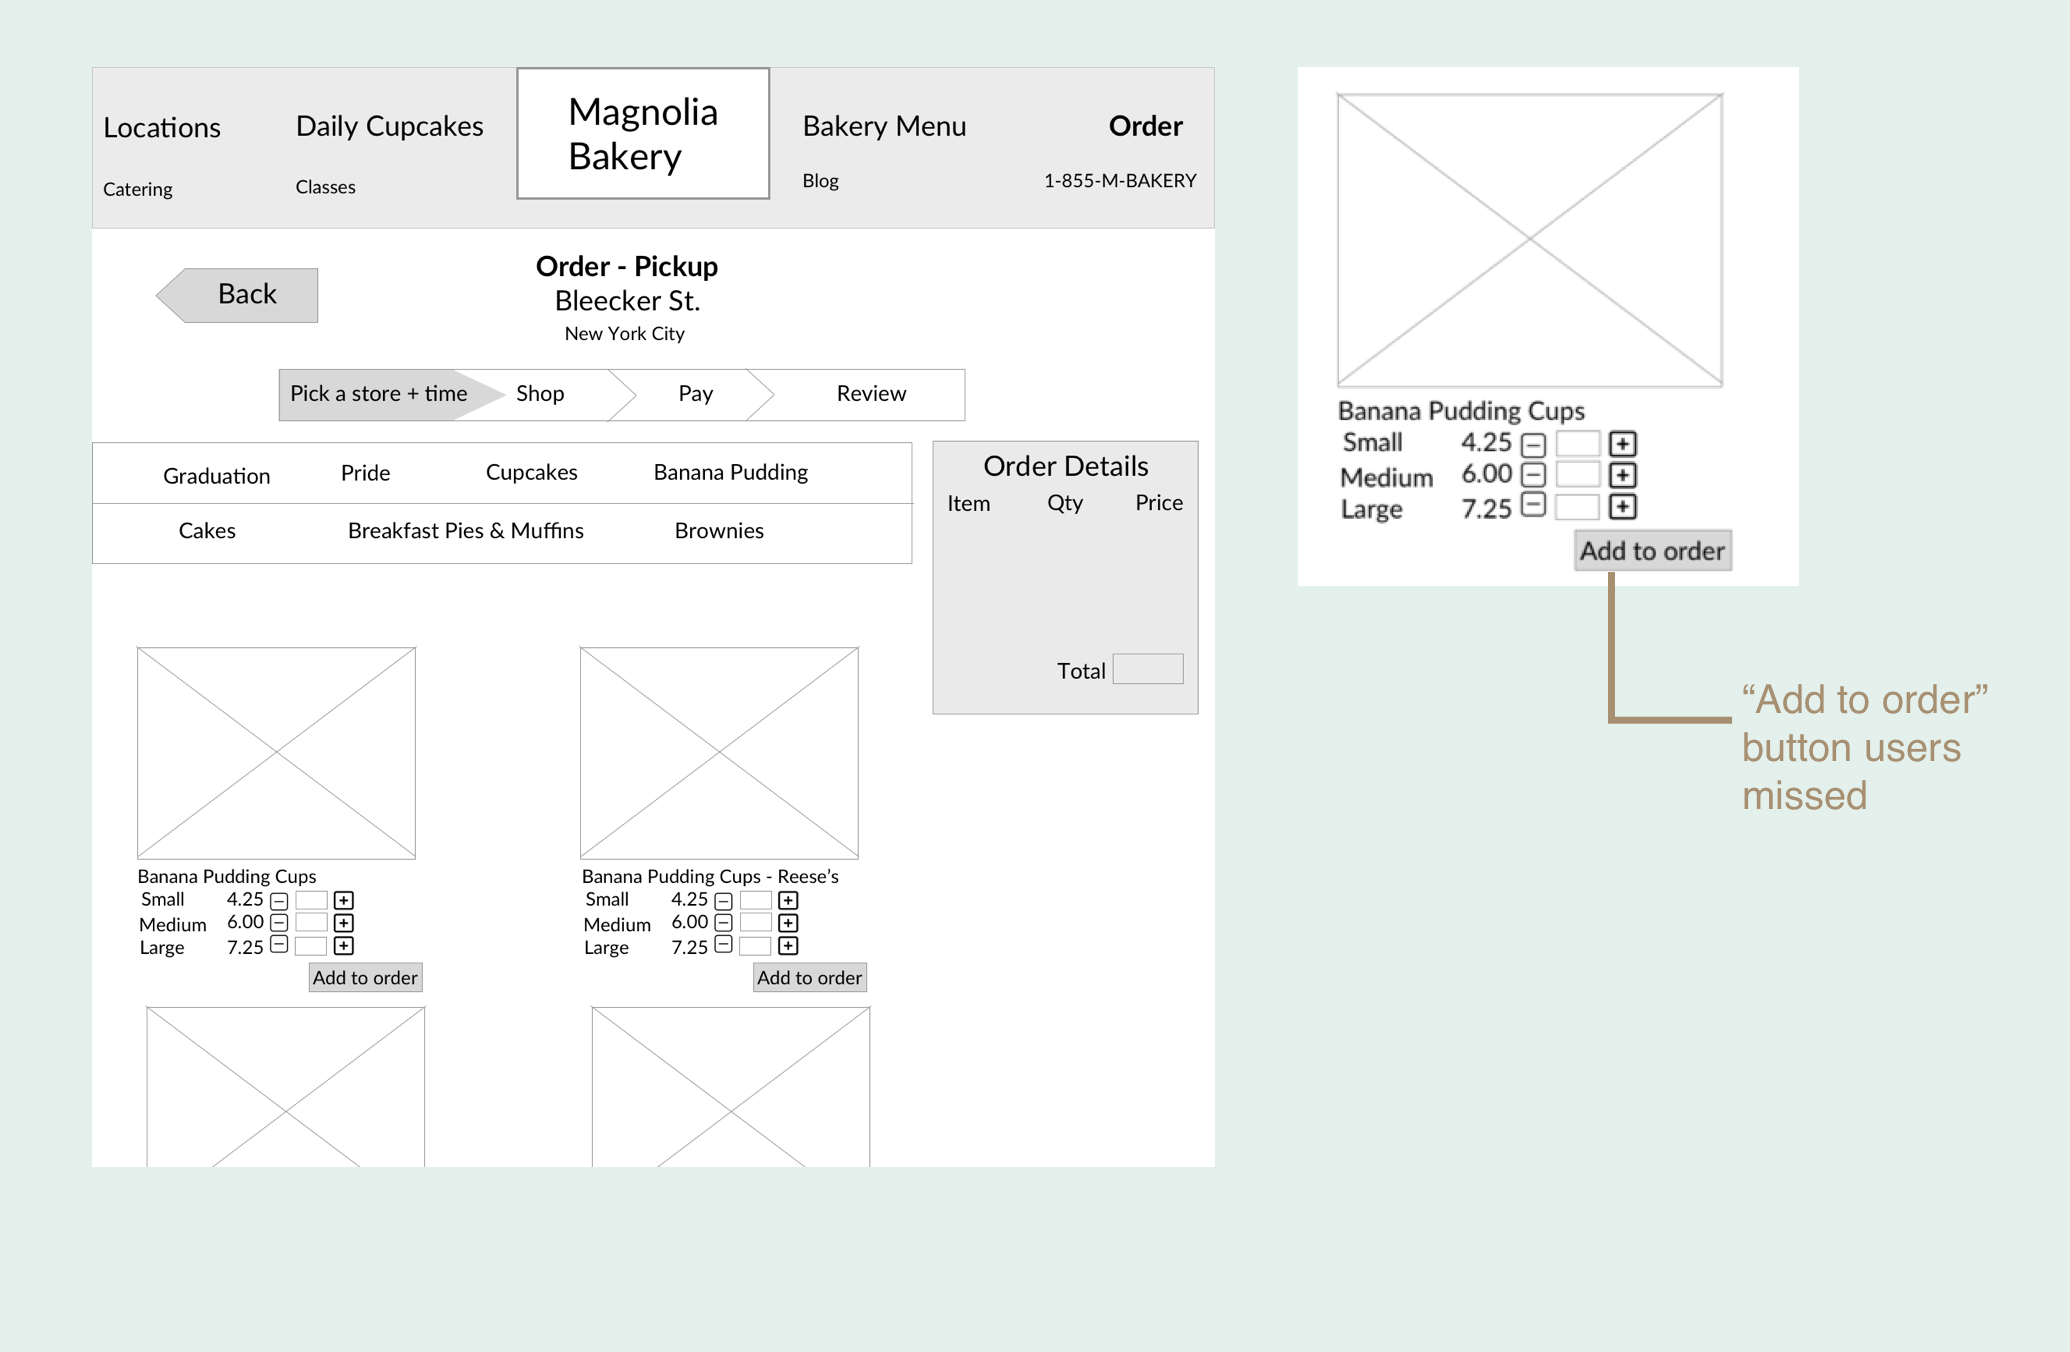This screenshot has height=1352, width=2070.
Task: Click Banana Pudding Cups product image
Action: pos(276,753)
